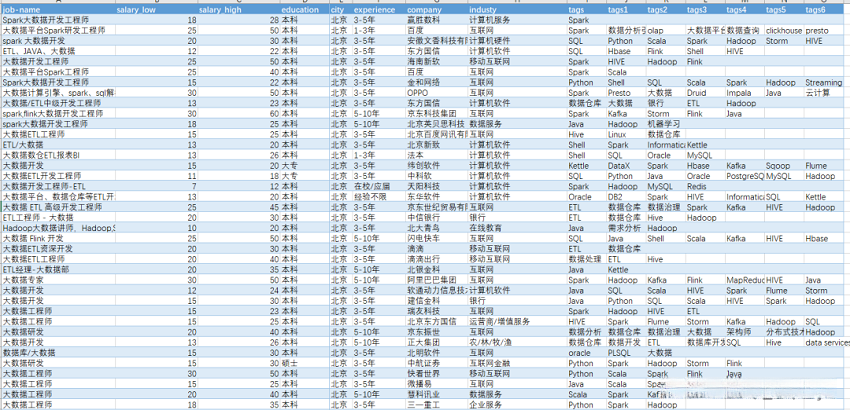Select the experience header cell

(x=378, y=10)
